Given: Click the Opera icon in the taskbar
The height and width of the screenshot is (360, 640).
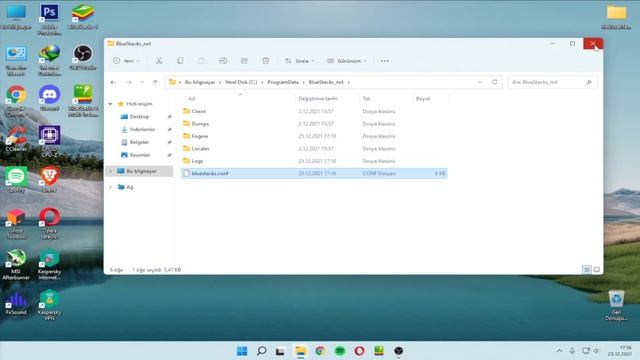Looking at the screenshot, I should click(x=359, y=351).
